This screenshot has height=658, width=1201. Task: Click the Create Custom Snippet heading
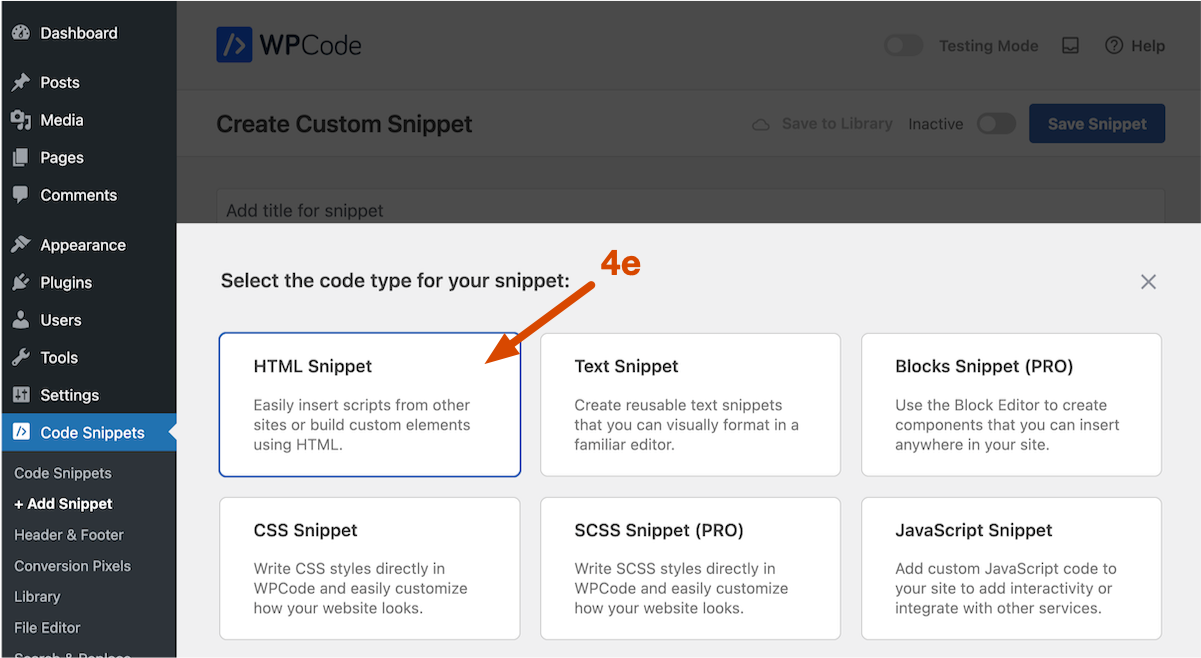click(344, 124)
